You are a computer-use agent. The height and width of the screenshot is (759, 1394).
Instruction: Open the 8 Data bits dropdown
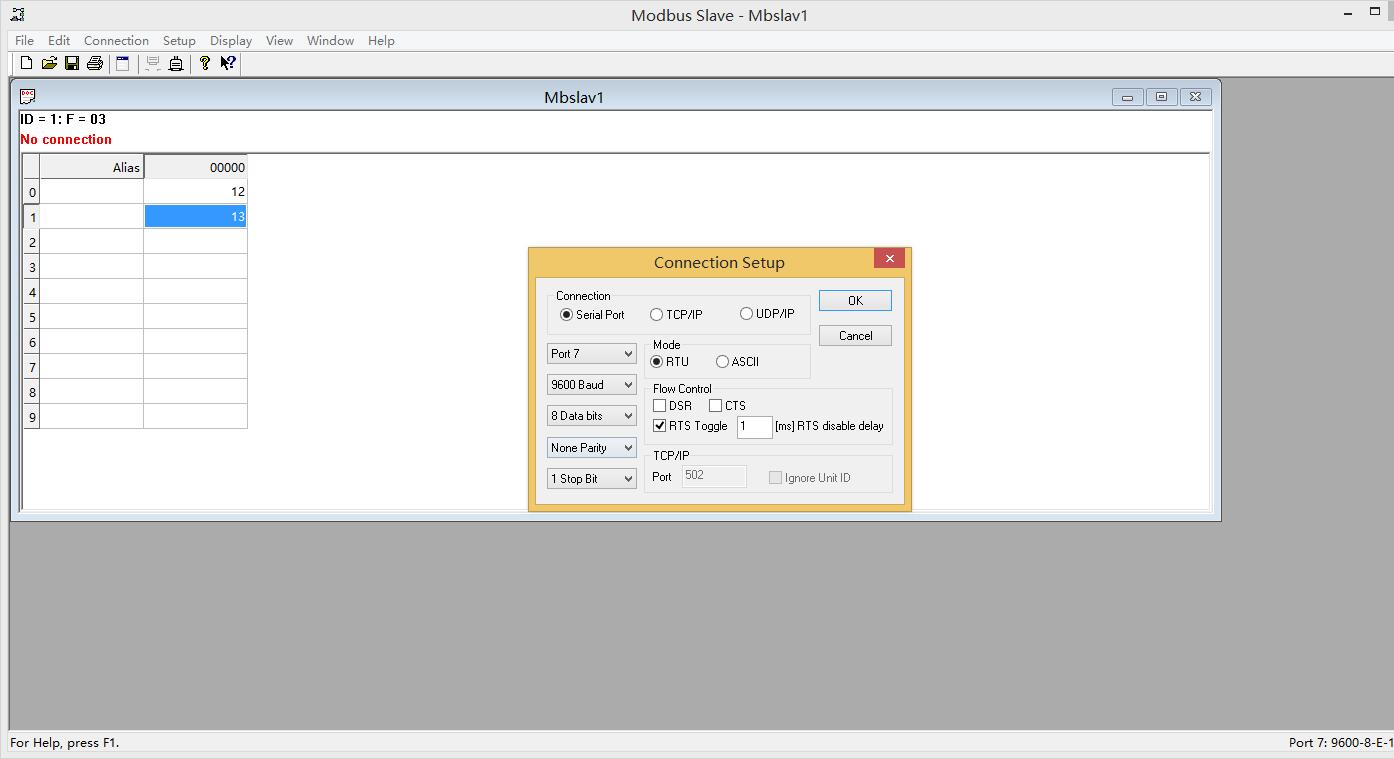(592, 416)
